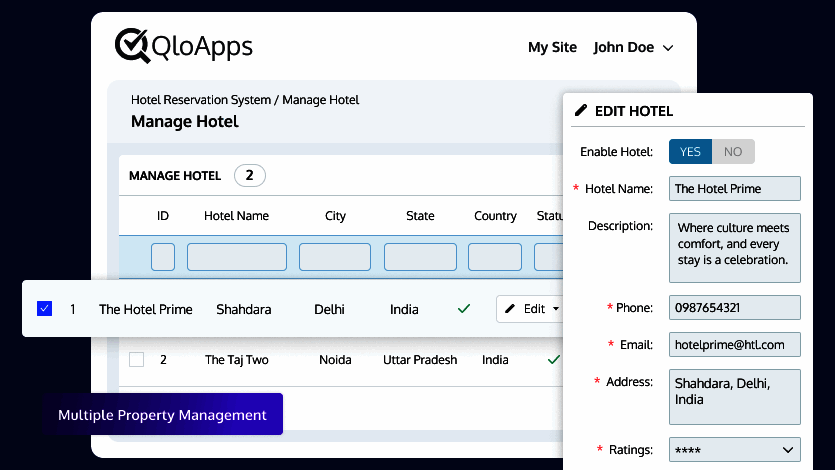Sort by the Hotel Name column header
Image resolution: width=835 pixels, height=470 pixels.
click(x=236, y=216)
